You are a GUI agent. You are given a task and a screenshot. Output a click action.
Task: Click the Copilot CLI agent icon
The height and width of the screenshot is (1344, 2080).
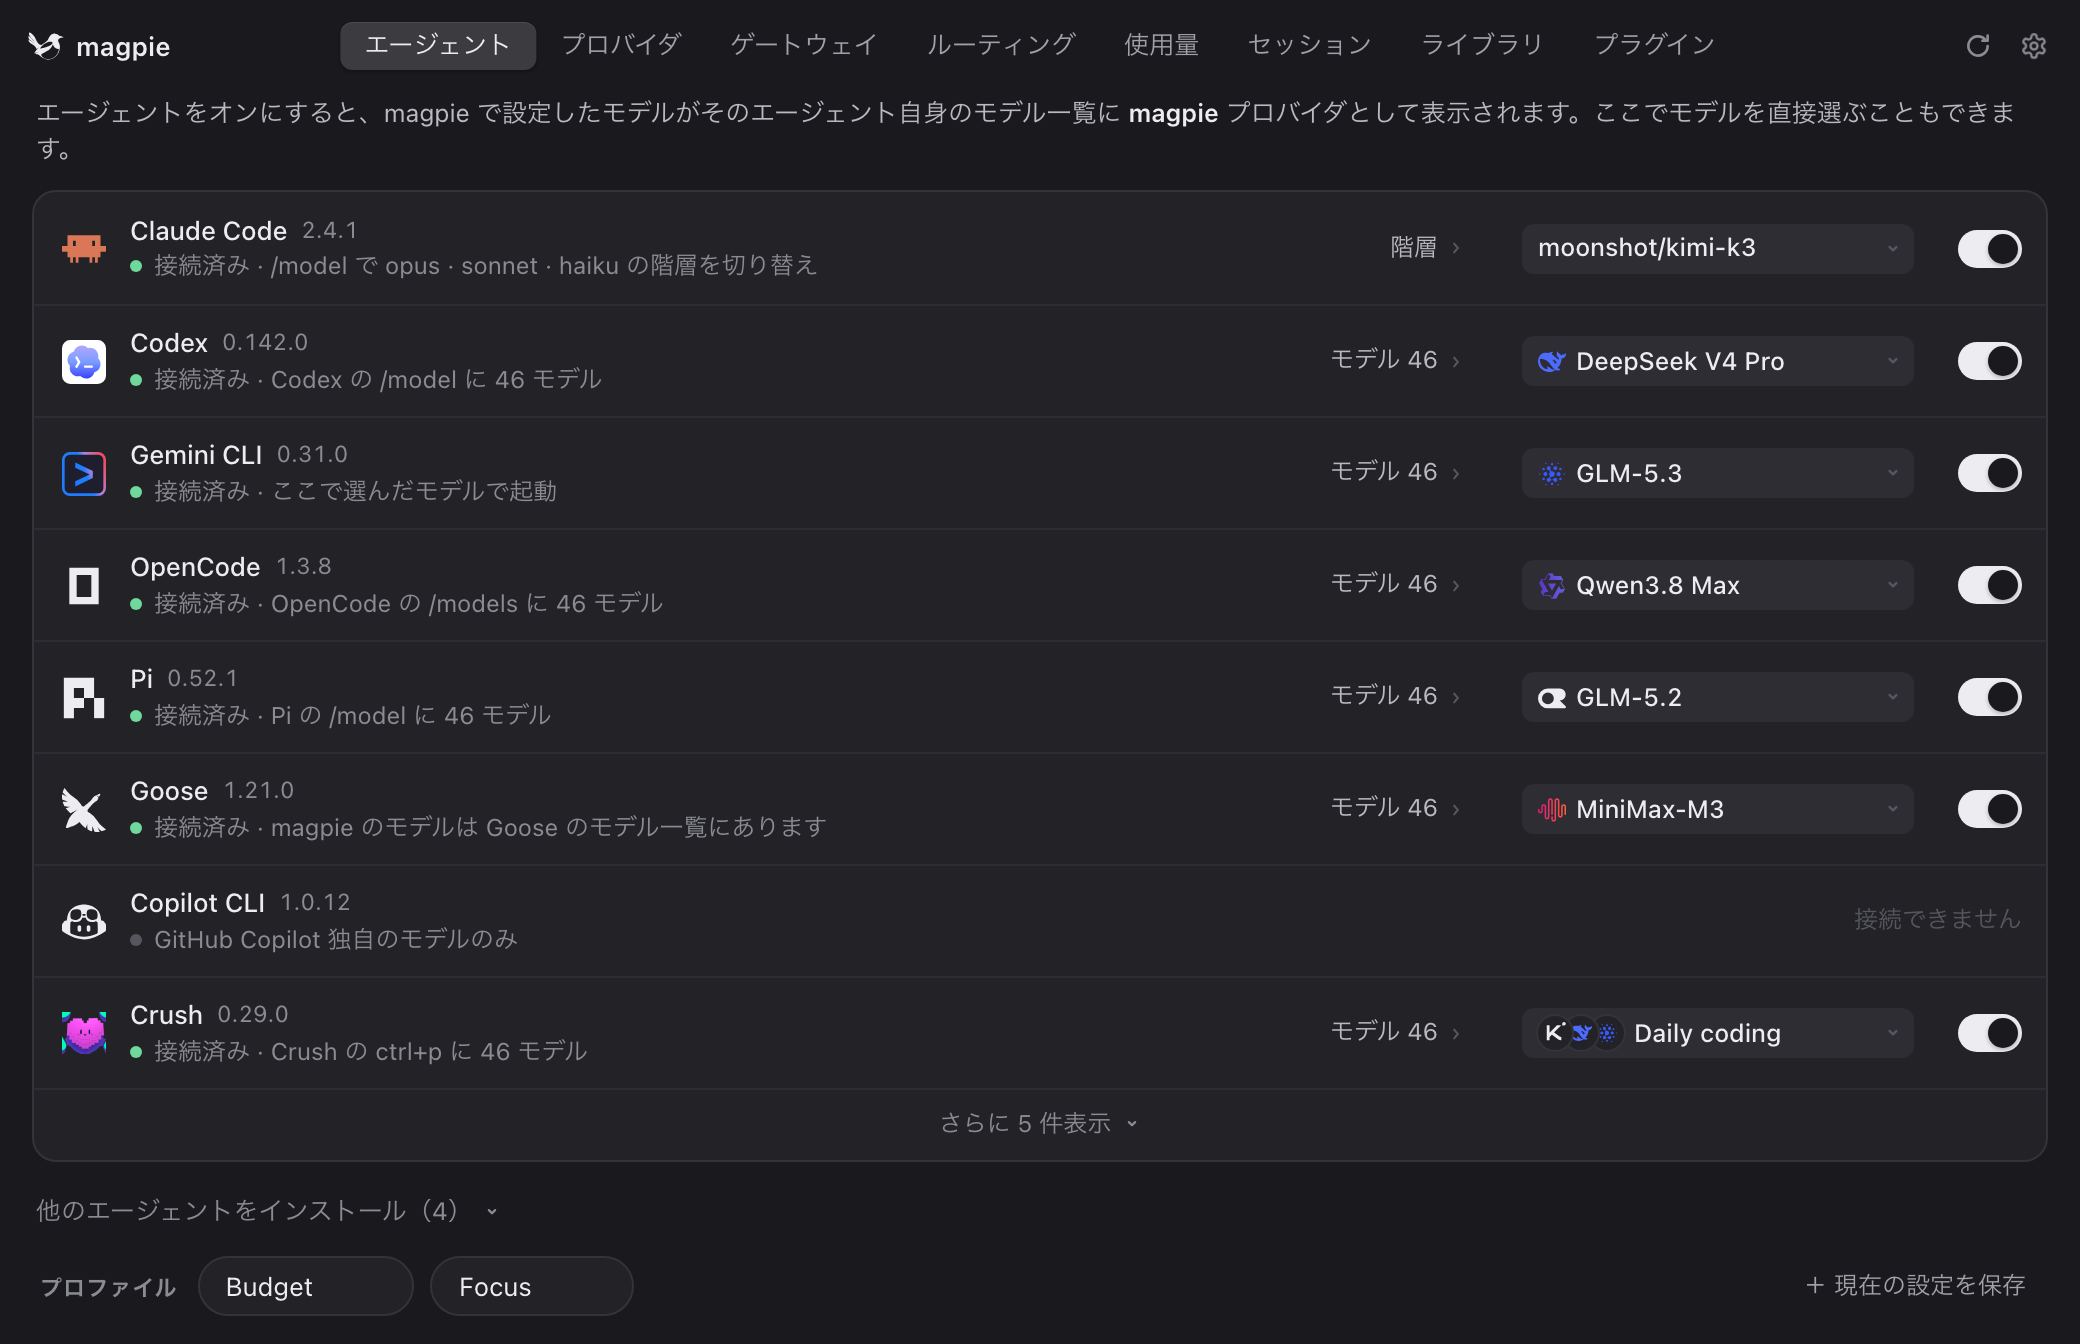click(x=84, y=921)
